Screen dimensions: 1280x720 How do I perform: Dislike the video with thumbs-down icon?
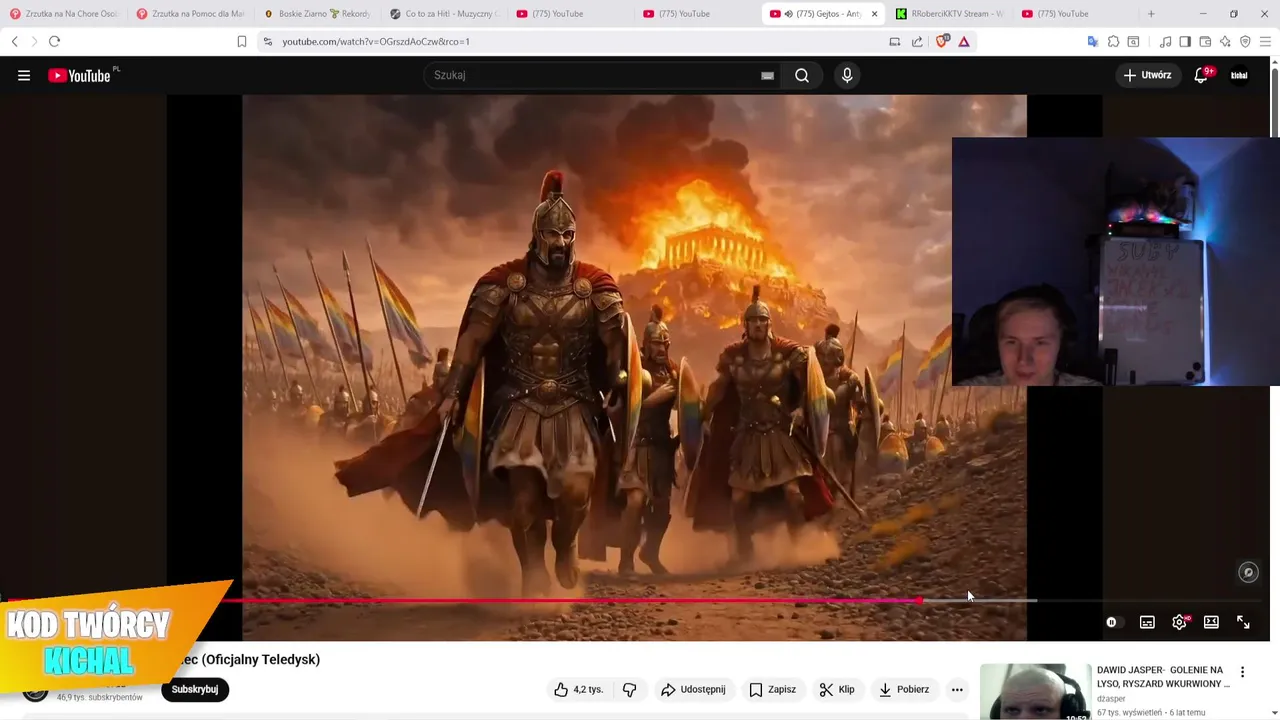(630, 689)
